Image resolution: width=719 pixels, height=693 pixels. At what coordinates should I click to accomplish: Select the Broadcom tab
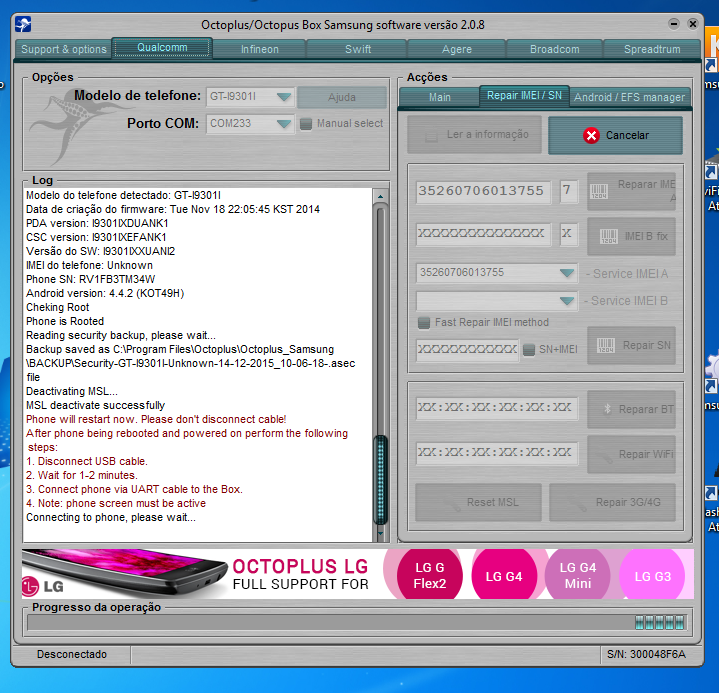click(x=554, y=49)
